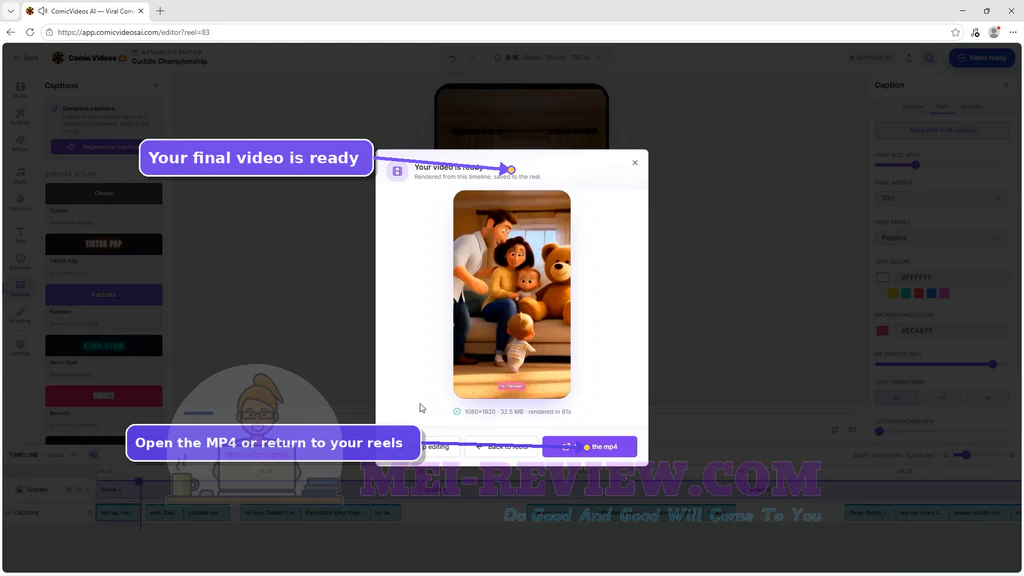Click the export upload icon in the header
This screenshot has width=1024, height=576.
[908, 57]
